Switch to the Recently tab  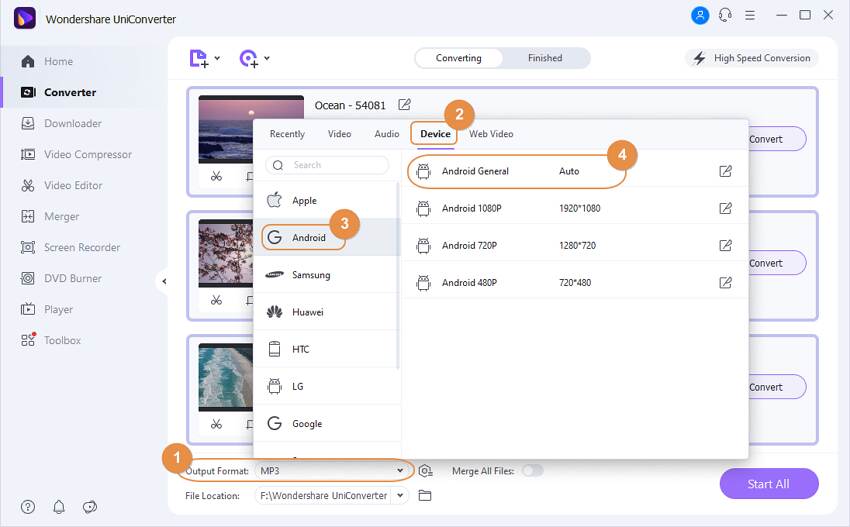[287, 134]
